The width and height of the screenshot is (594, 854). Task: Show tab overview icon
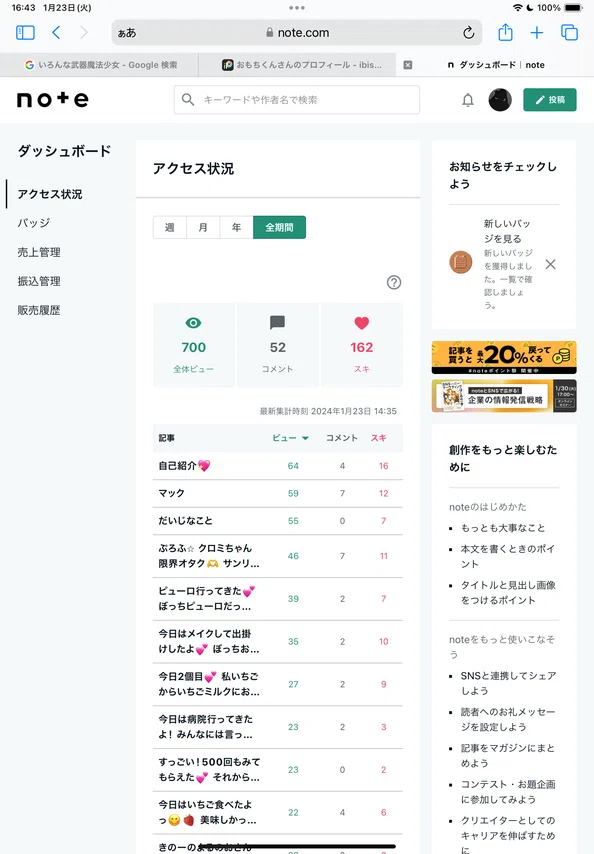click(569, 33)
